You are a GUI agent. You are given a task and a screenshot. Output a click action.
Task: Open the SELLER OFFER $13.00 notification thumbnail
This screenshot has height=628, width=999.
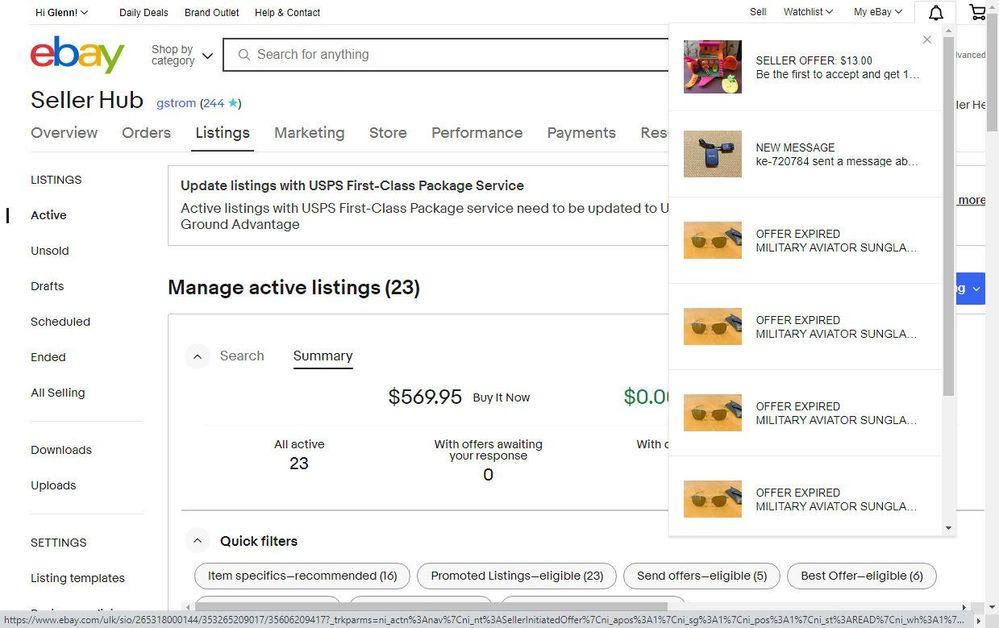(712, 67)
